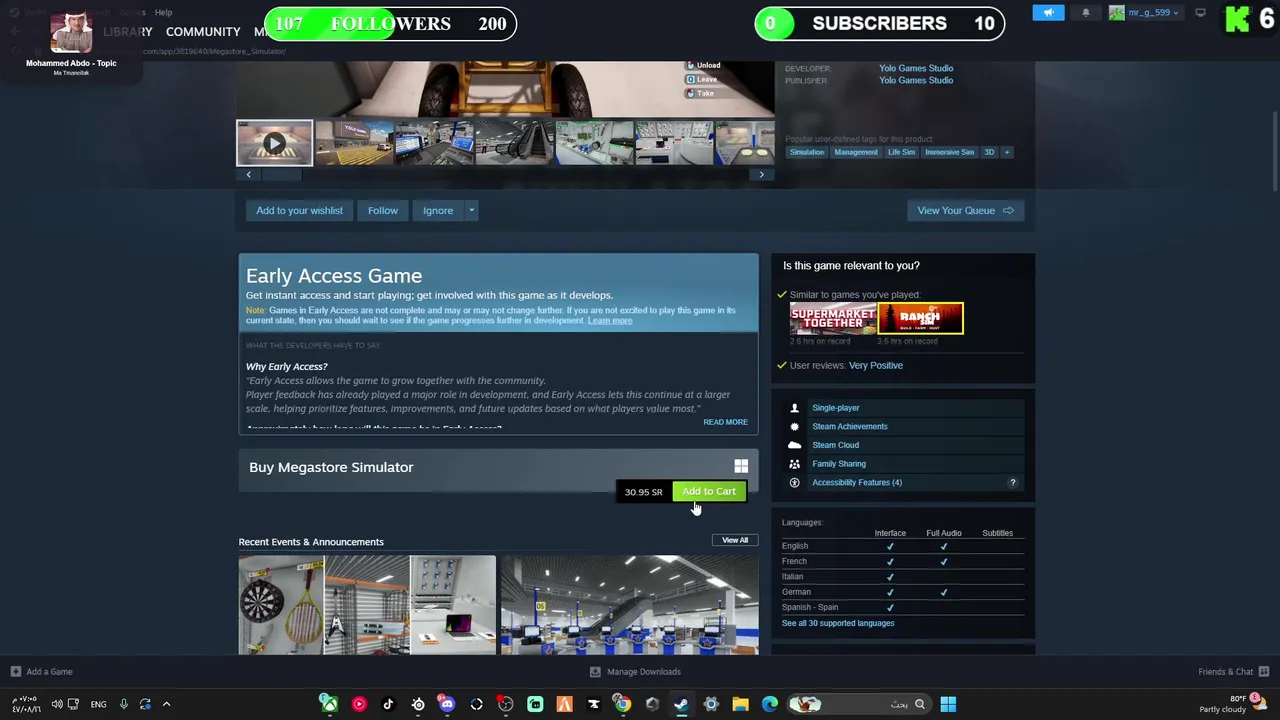Click the page vertical scrollbar

pyautogui.click(x=1275, y=150)
